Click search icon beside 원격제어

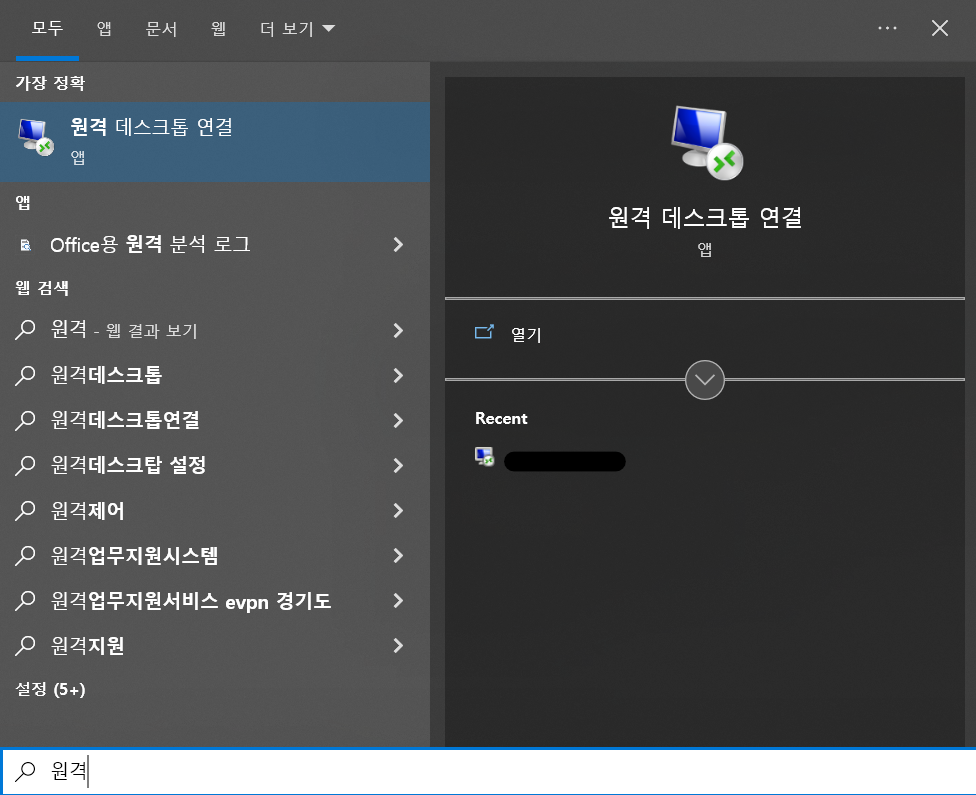pyautogui.click(x=25, y=510)
